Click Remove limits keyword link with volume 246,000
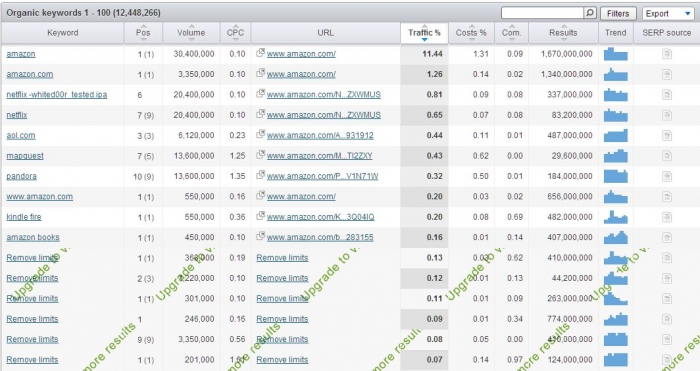The width and height of the screenshot is (700, 371). (32, 319)
